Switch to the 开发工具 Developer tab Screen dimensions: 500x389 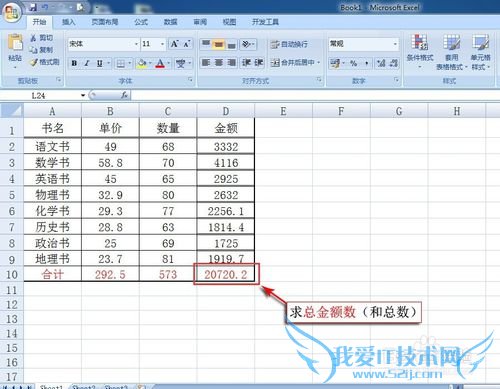[265, 22]
